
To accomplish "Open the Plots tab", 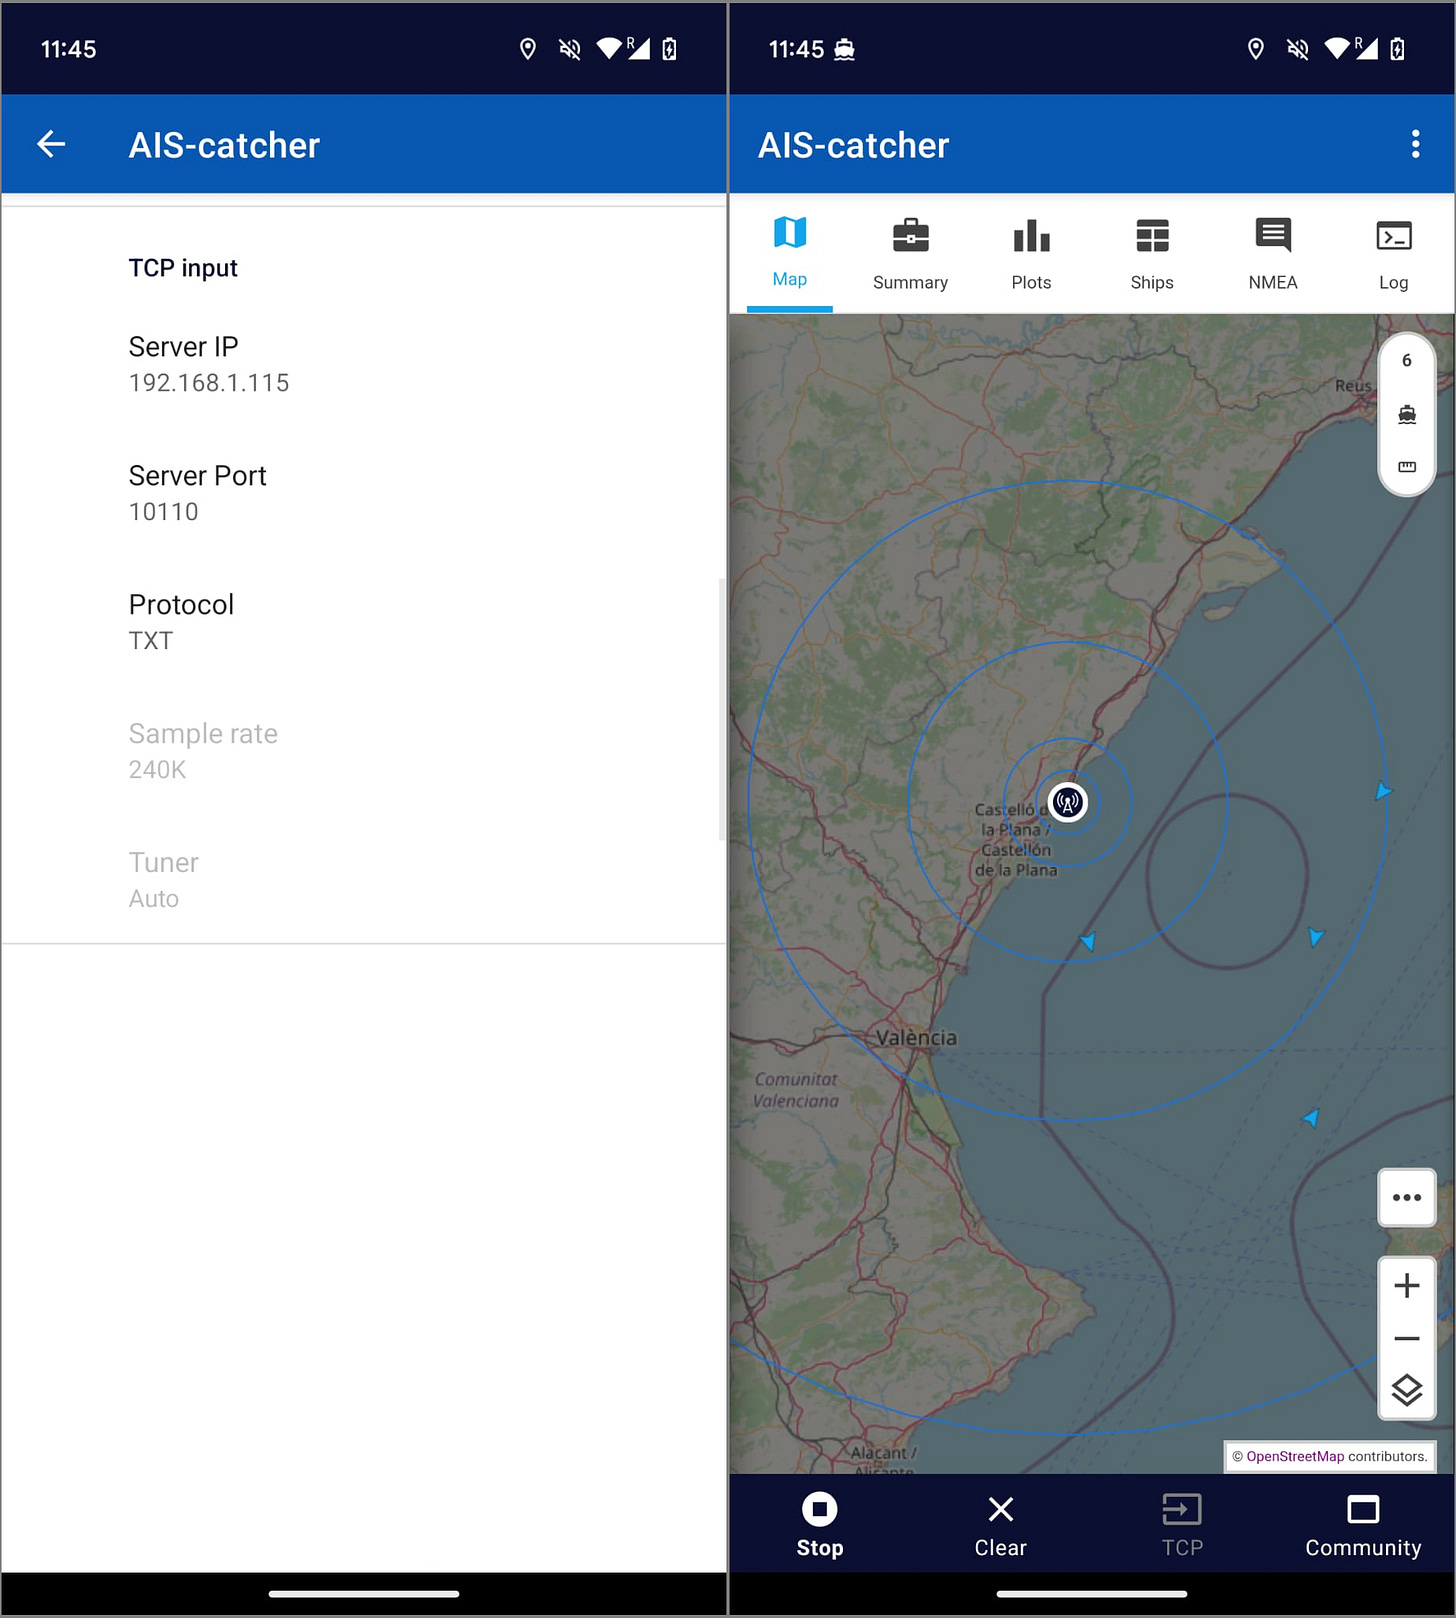I will click(x=1031, y=254).
